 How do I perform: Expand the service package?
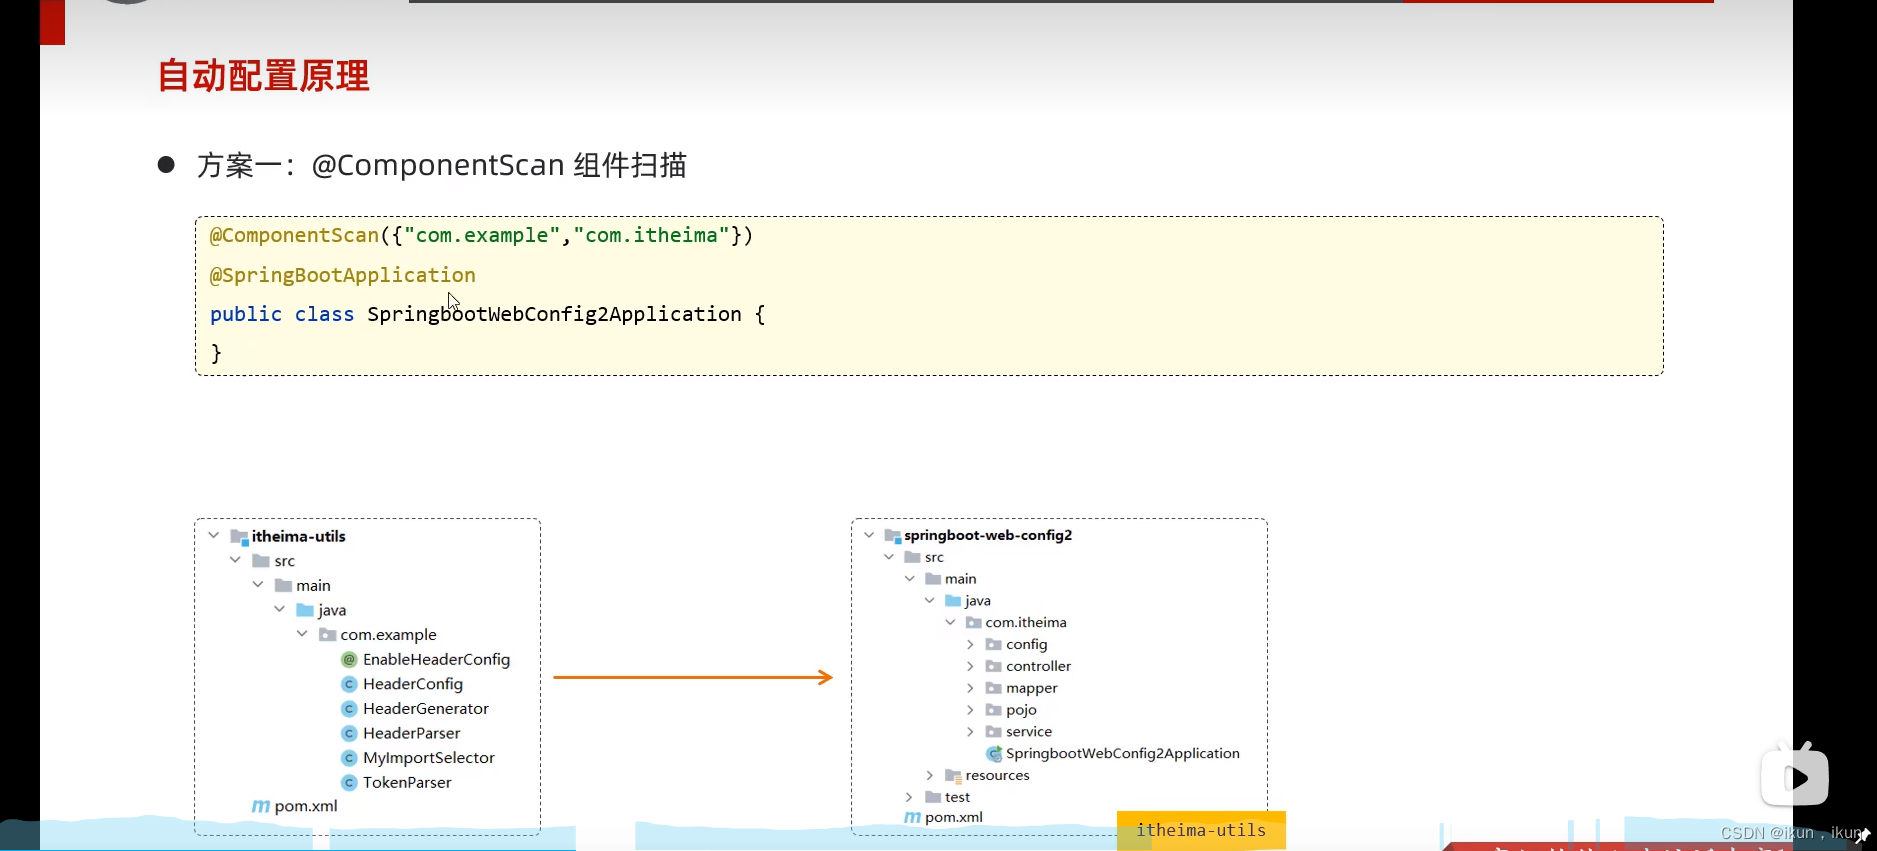971,731
